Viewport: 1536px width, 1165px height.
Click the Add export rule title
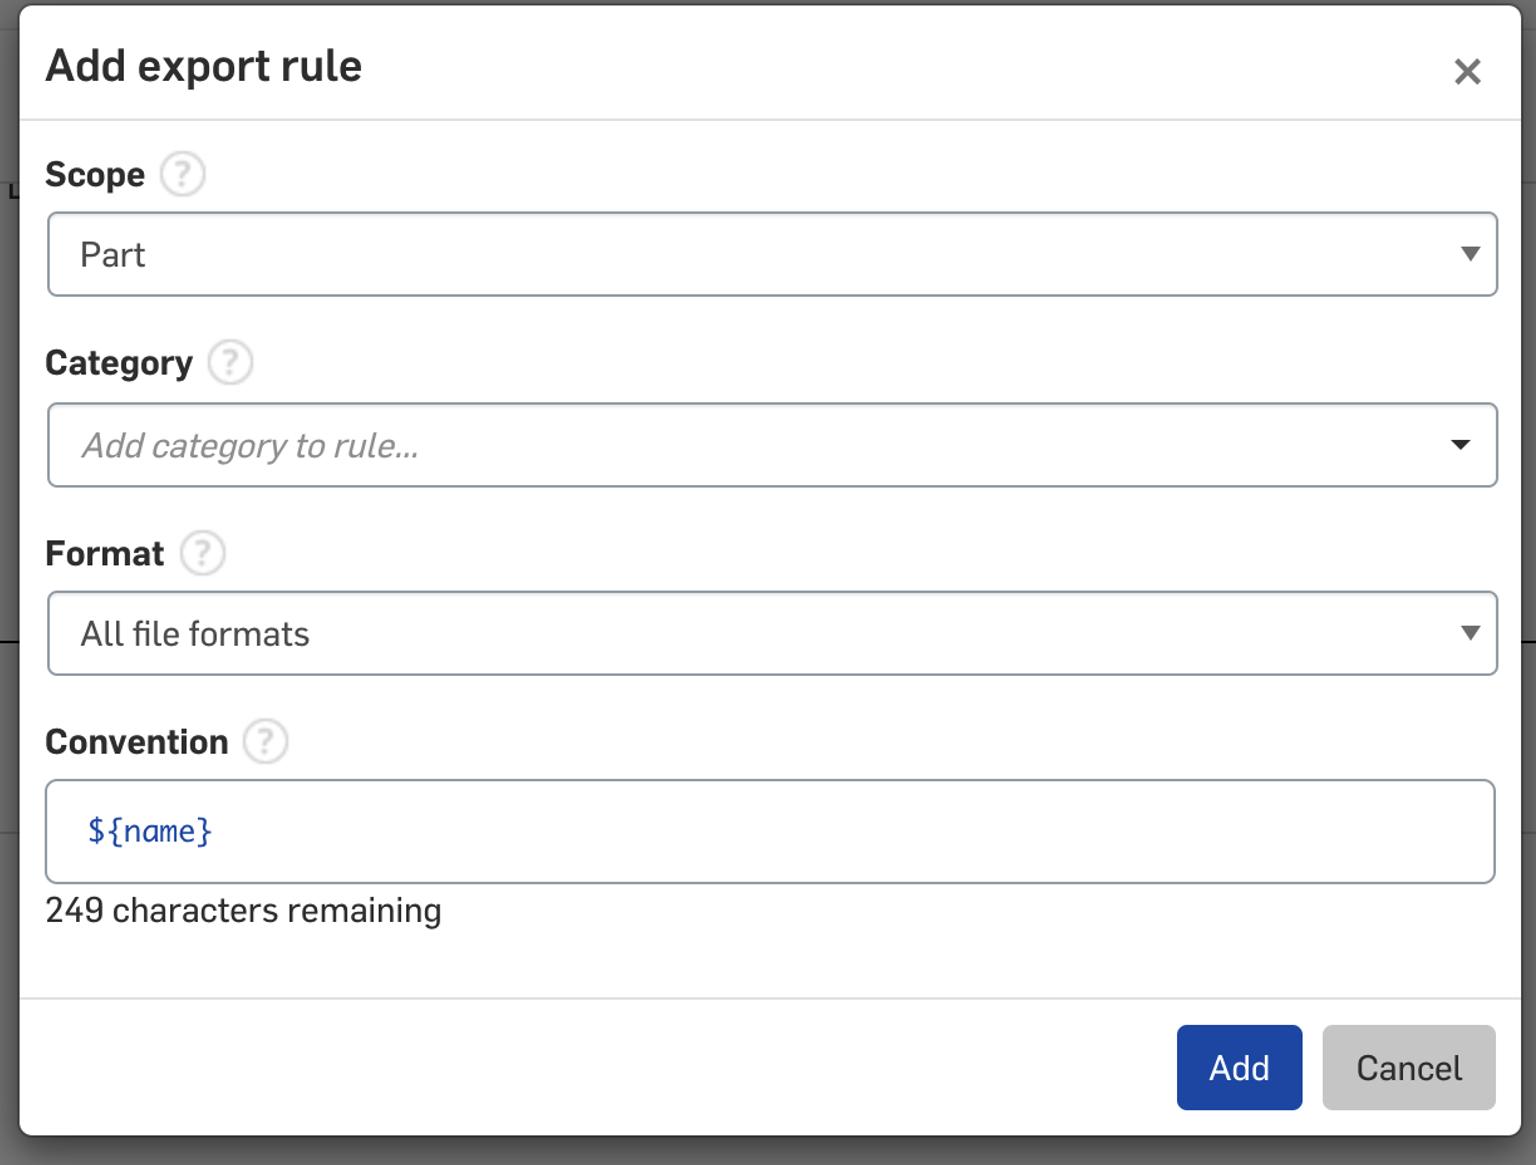(202, 67)
